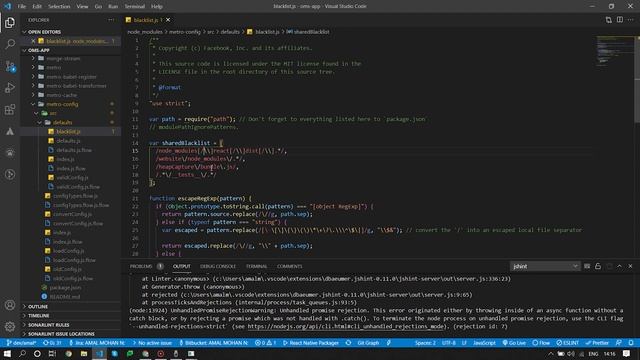The width and height of the screenshot is (640, 360).
Task: Open the Explorer view in activity bar
Action: coord(10,22)
